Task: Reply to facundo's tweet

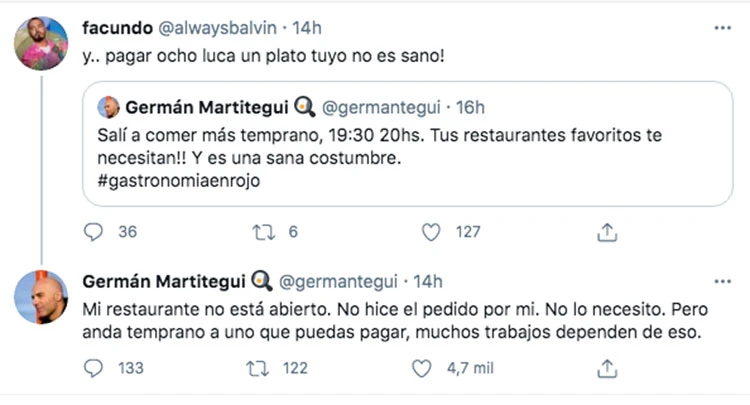Action: point(94,233)
